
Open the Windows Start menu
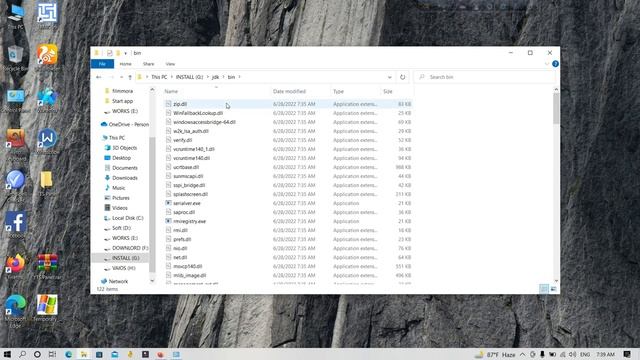coord(7,354)
